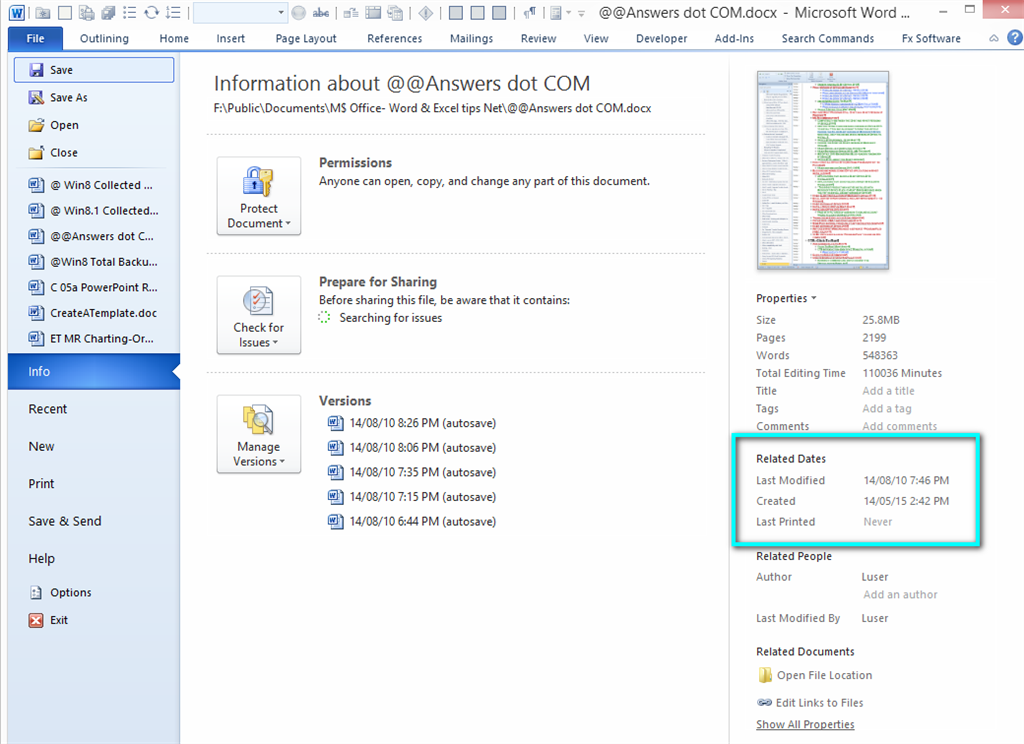Image resolution: width=1024 pixels, height=744 pixels.
Task: Open the Protect Document dropdown button
Action: (259, 196)
